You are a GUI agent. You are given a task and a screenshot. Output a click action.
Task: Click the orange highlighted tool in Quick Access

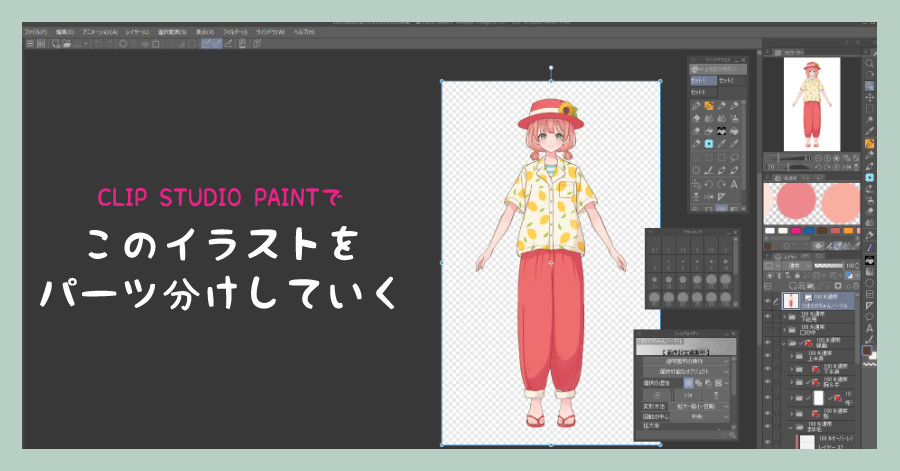707,105
